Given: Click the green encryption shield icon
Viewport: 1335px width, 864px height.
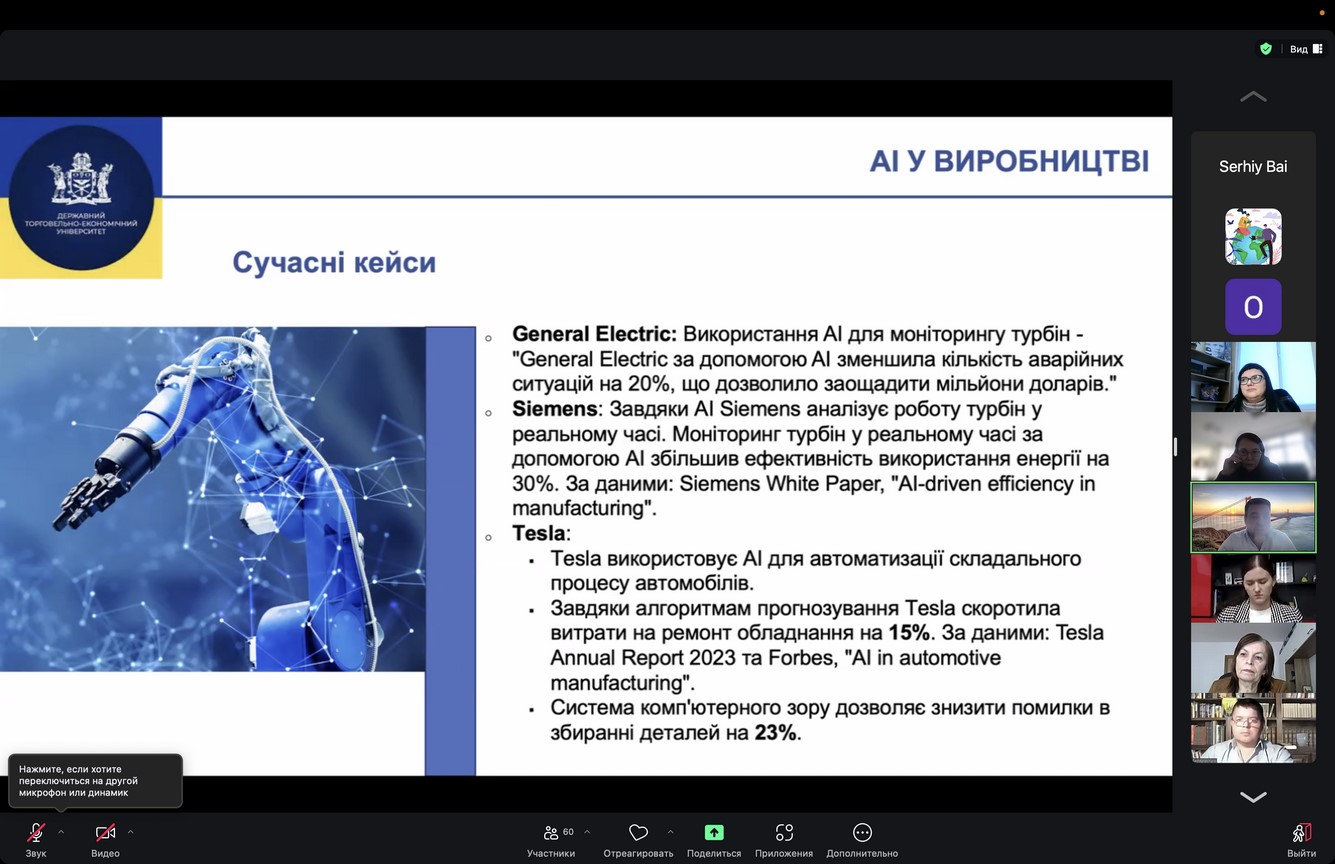Looking at the screenshot, I should [x=1266, y=49].
